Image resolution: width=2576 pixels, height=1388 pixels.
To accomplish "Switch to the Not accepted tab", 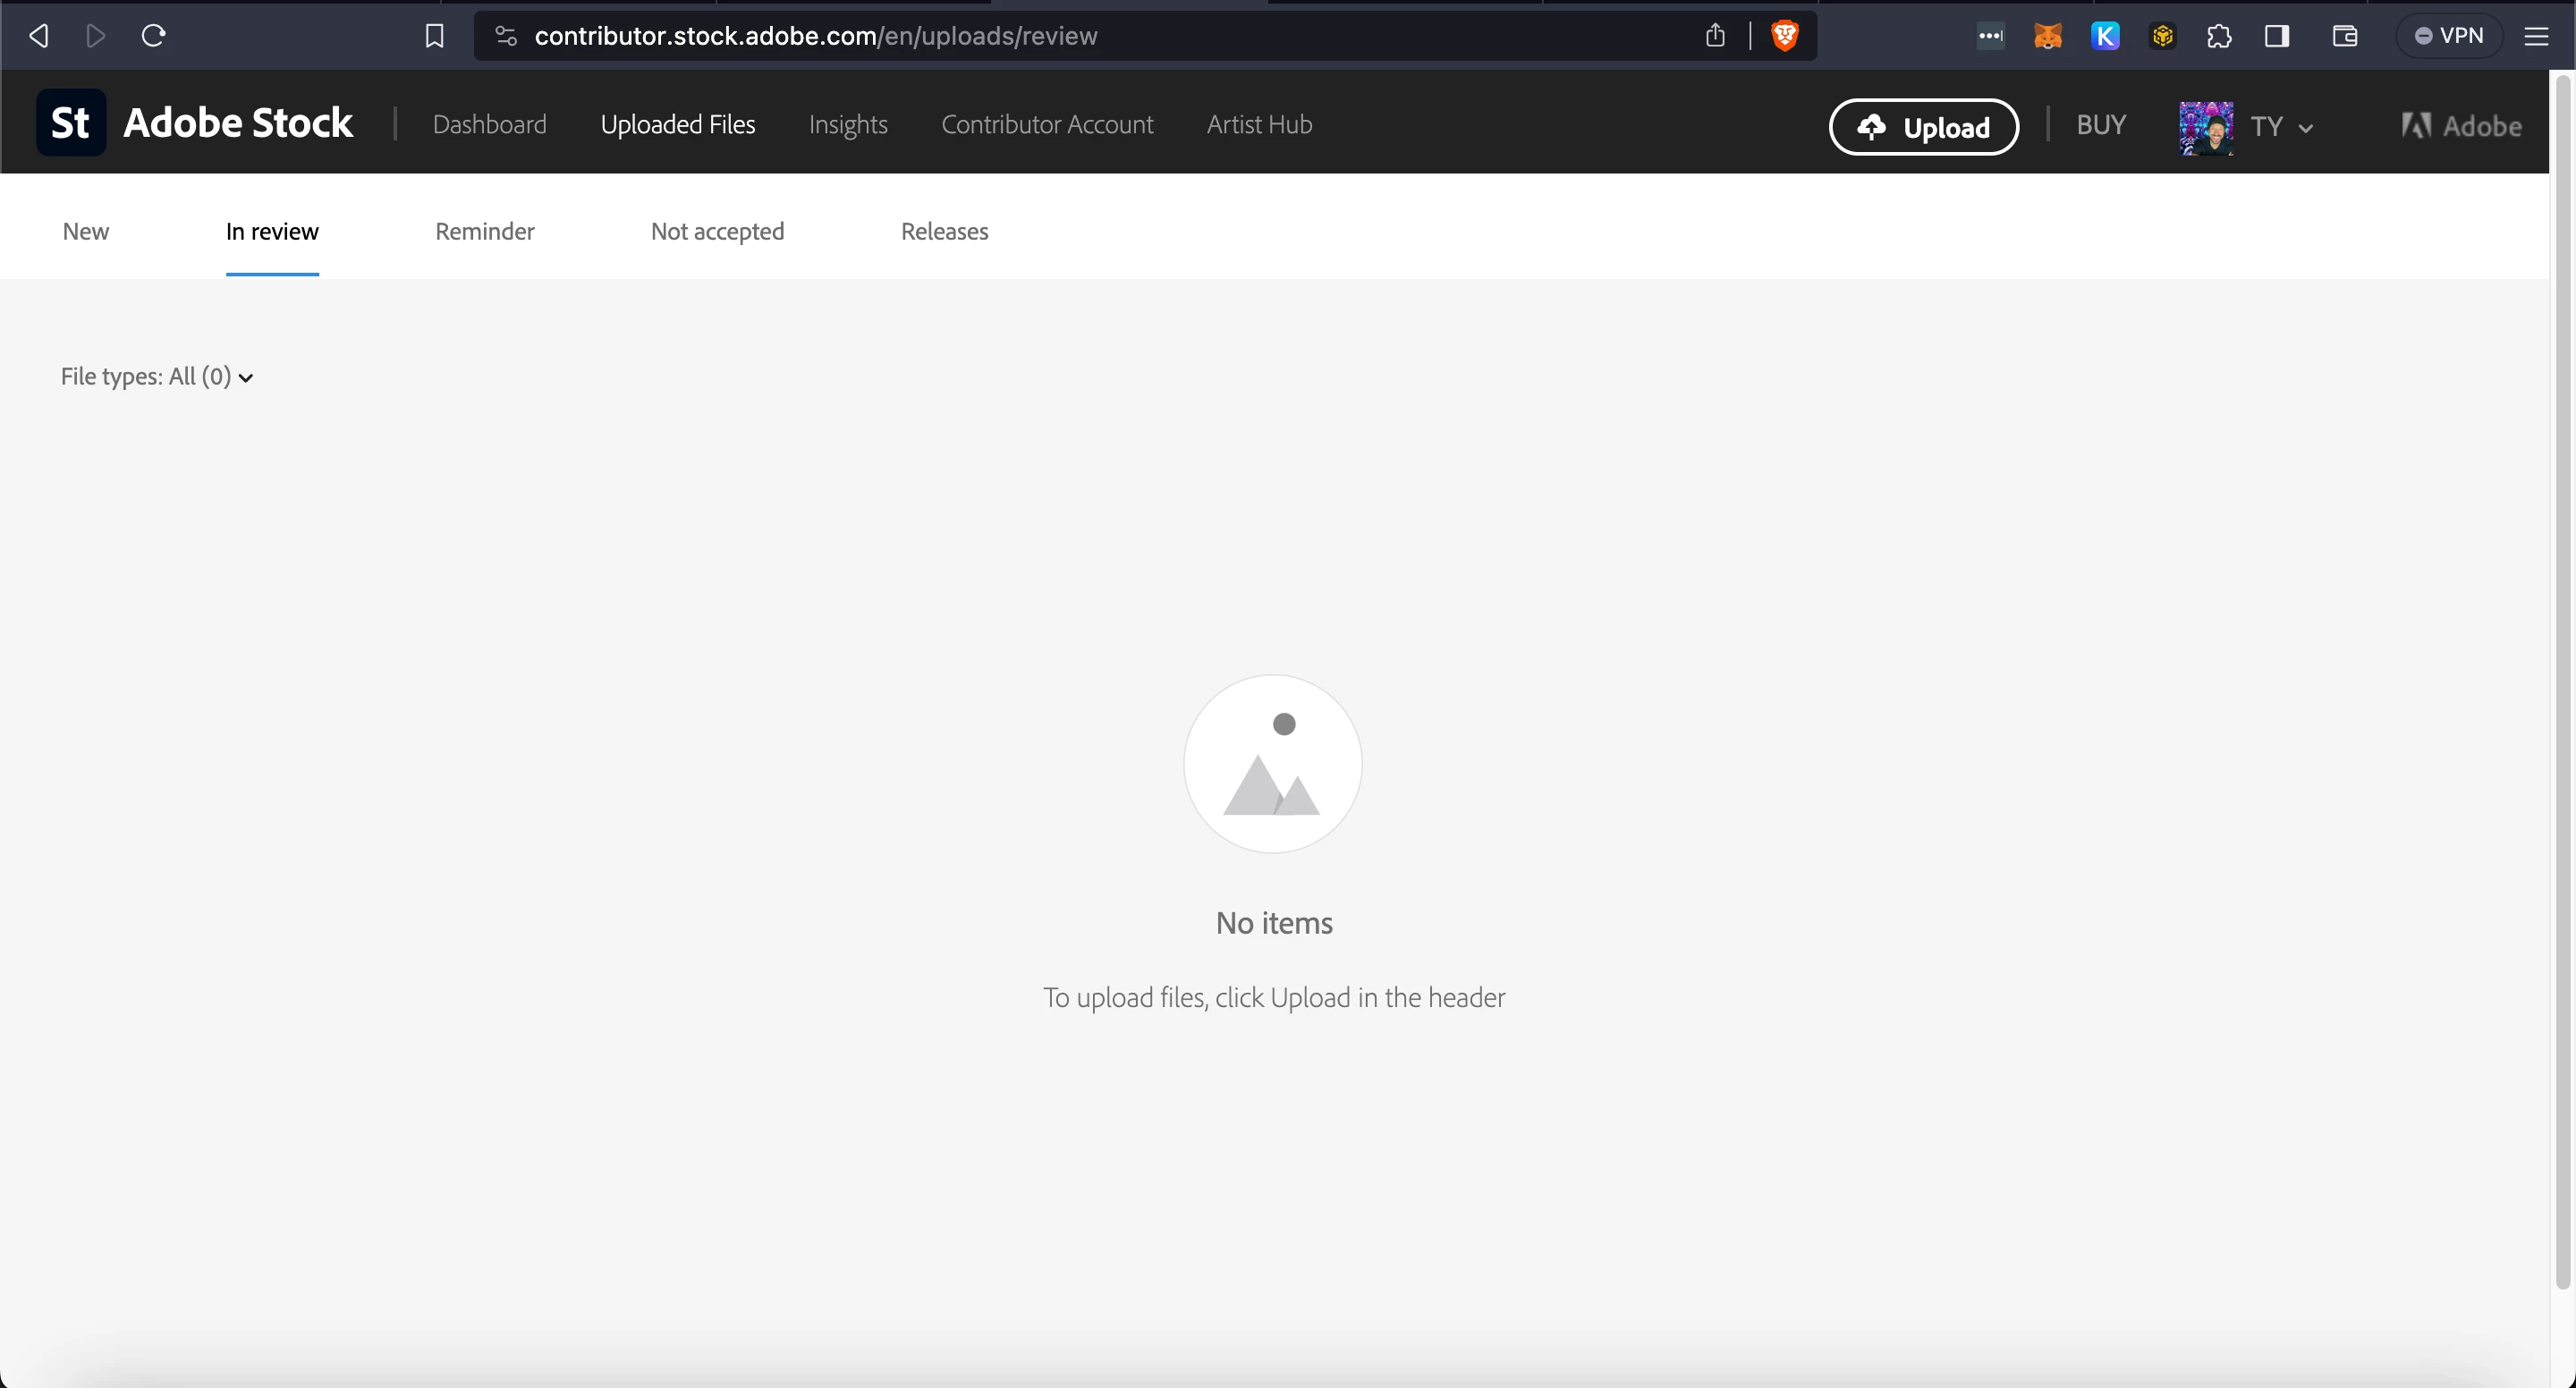I will point(717,232).
